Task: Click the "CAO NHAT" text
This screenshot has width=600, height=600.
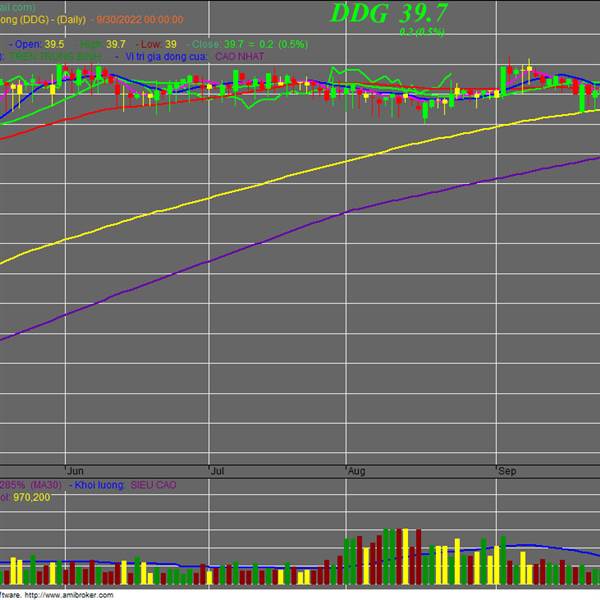Action: pyautogui.click(x=240, y=57)
